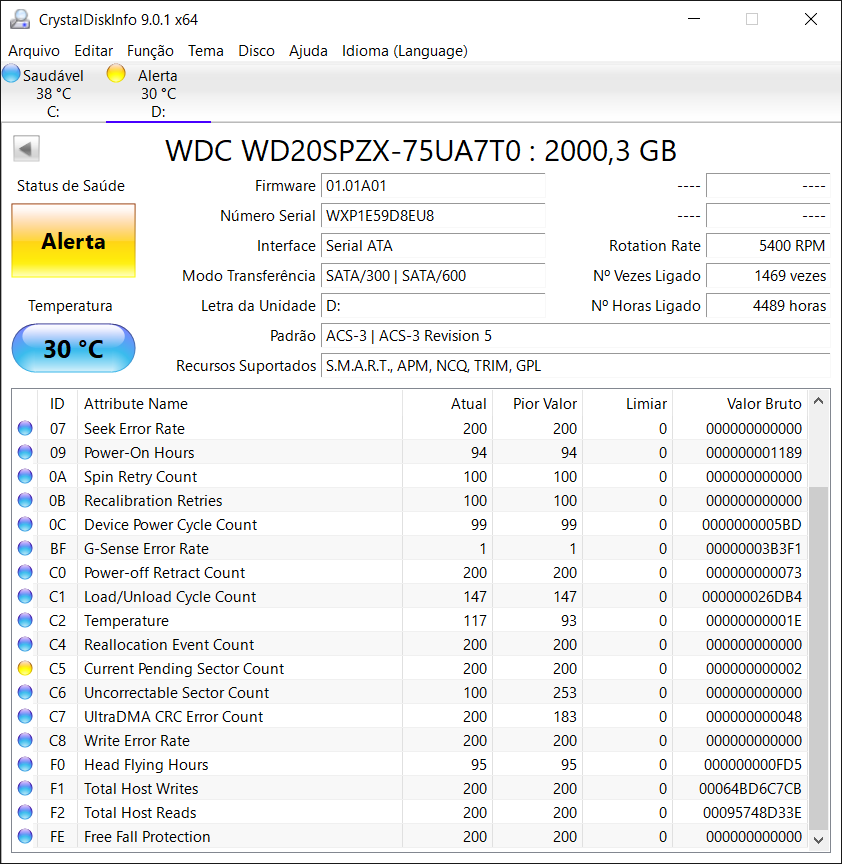This screenshot has height=864, width=842.
Task: Click the status dot for Recalibration Retries
Action: point(25,500)
